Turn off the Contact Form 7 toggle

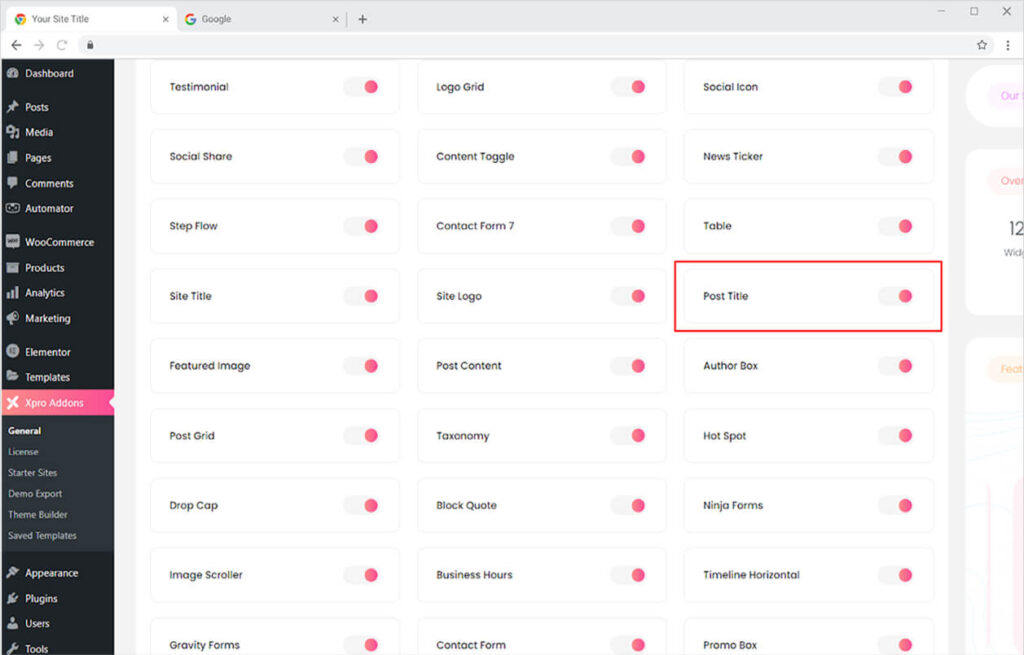[628, 226]
